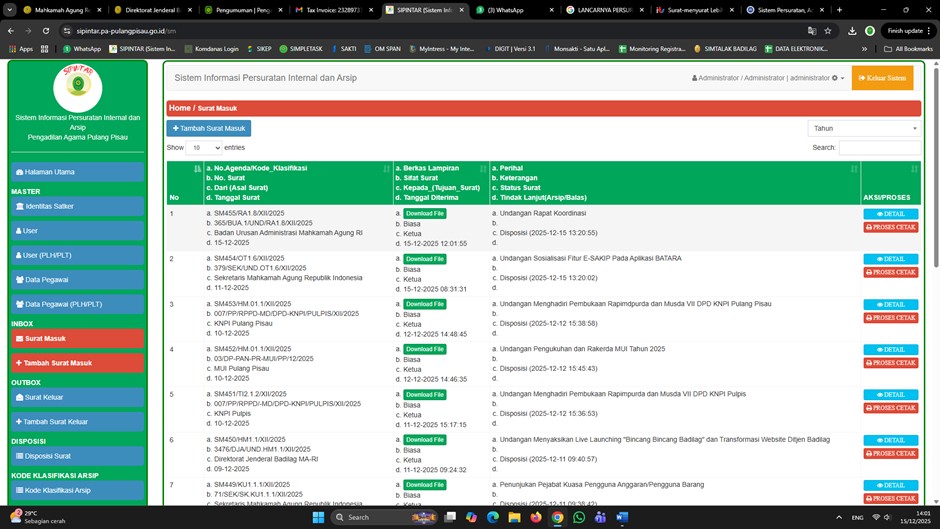Viewport: 940px width, 529px height.
Task: Open the Show entries count dropdown
Action: click(x=205, y=147)
